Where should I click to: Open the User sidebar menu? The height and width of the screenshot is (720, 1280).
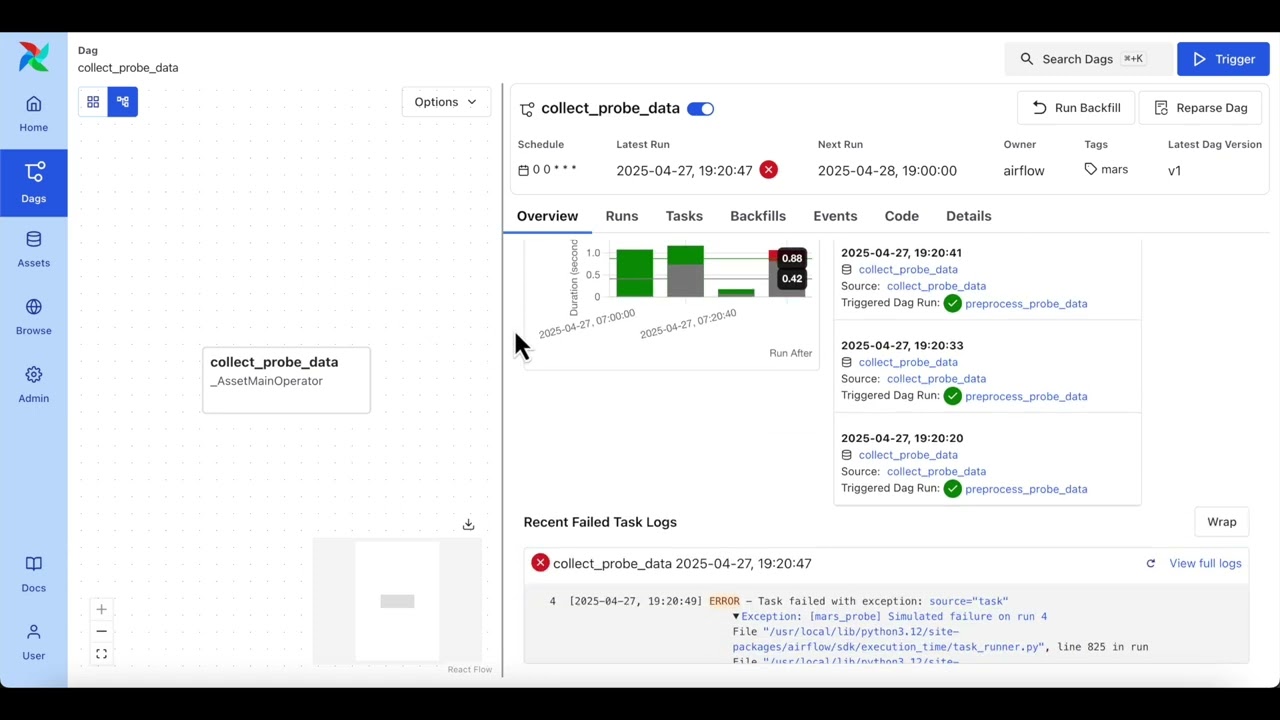tap(33, 643)
